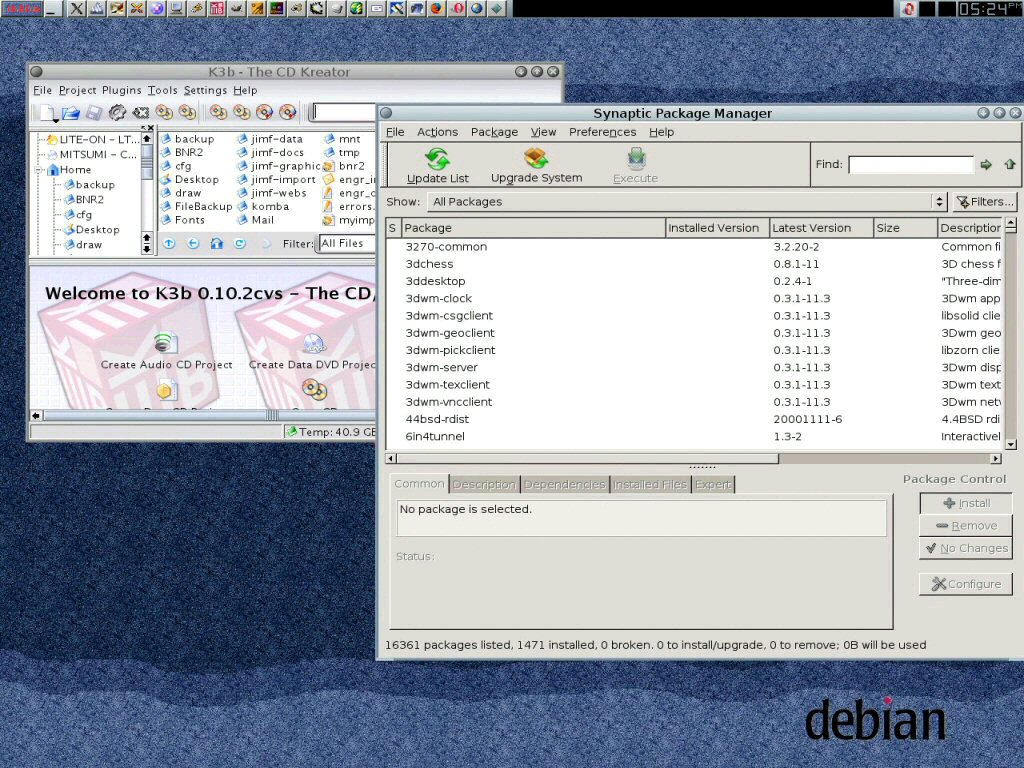The height and width of the screenshot is (768, 1024).
Task: Click the Configure button in Package Control
Action: coord(965,584)
